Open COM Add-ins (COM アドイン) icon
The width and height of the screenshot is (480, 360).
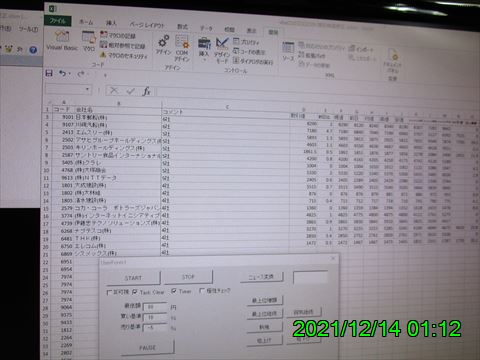[x=182, y=43]
